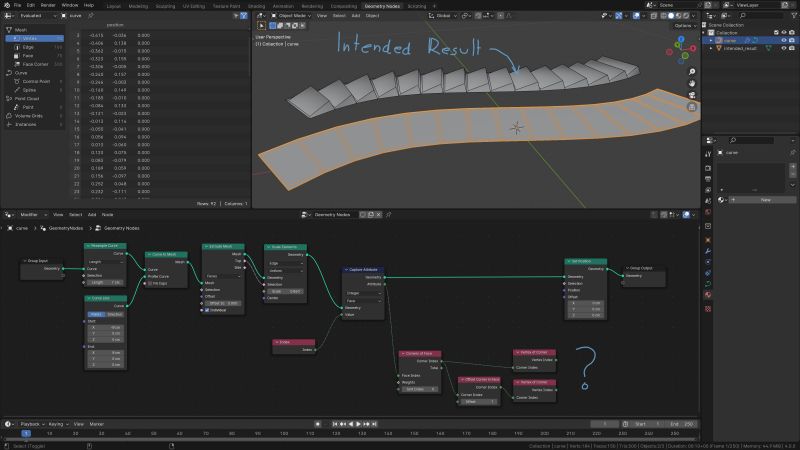Select the Select Box tool in the viewport
The height and width of the screenshot is (450, 800).
tap(262, 26)
